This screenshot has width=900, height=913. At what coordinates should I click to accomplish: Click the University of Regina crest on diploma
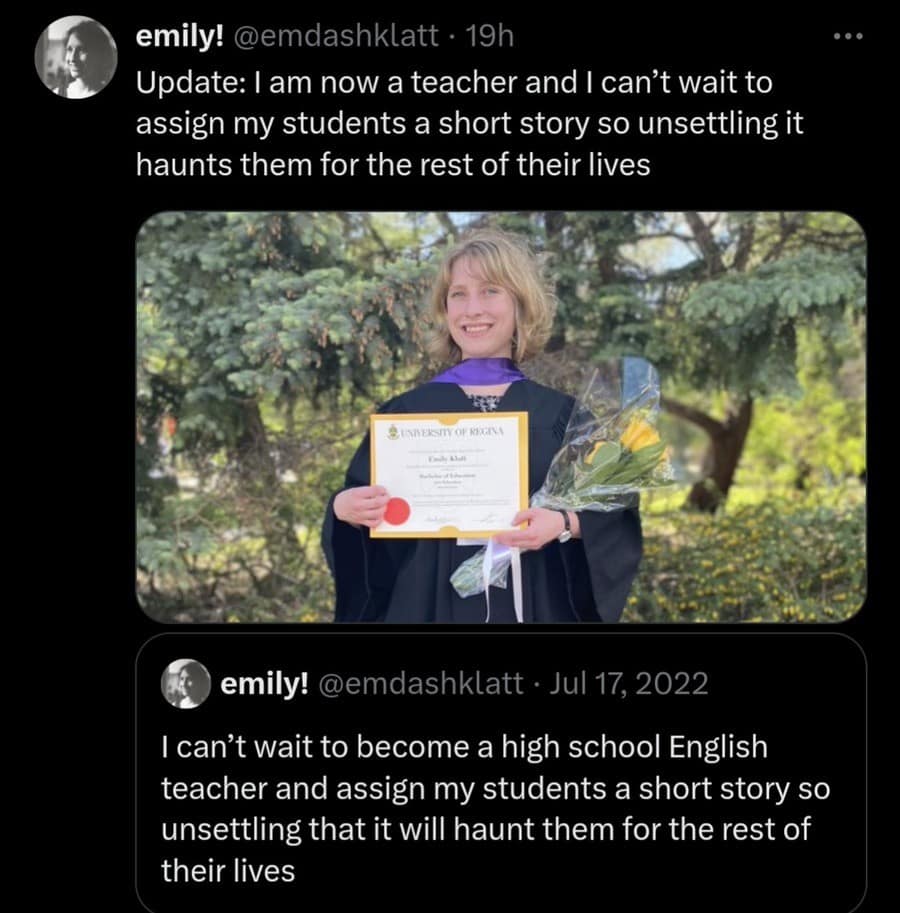point(391,431)
